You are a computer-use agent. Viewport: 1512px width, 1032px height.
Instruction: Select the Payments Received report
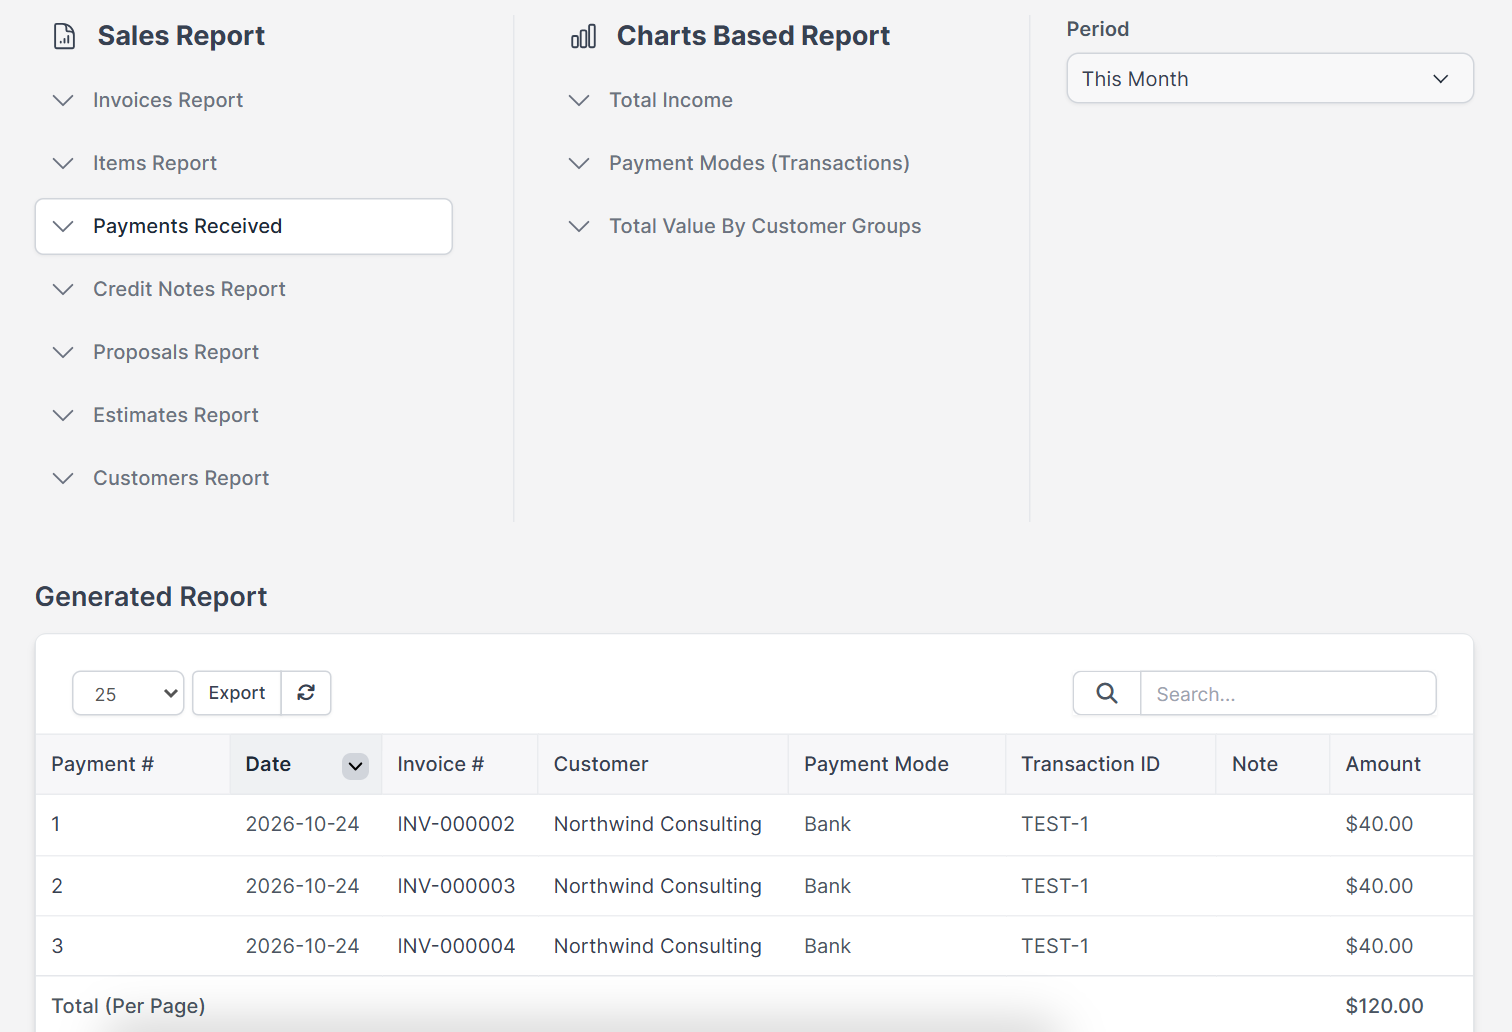click(244, 226)
